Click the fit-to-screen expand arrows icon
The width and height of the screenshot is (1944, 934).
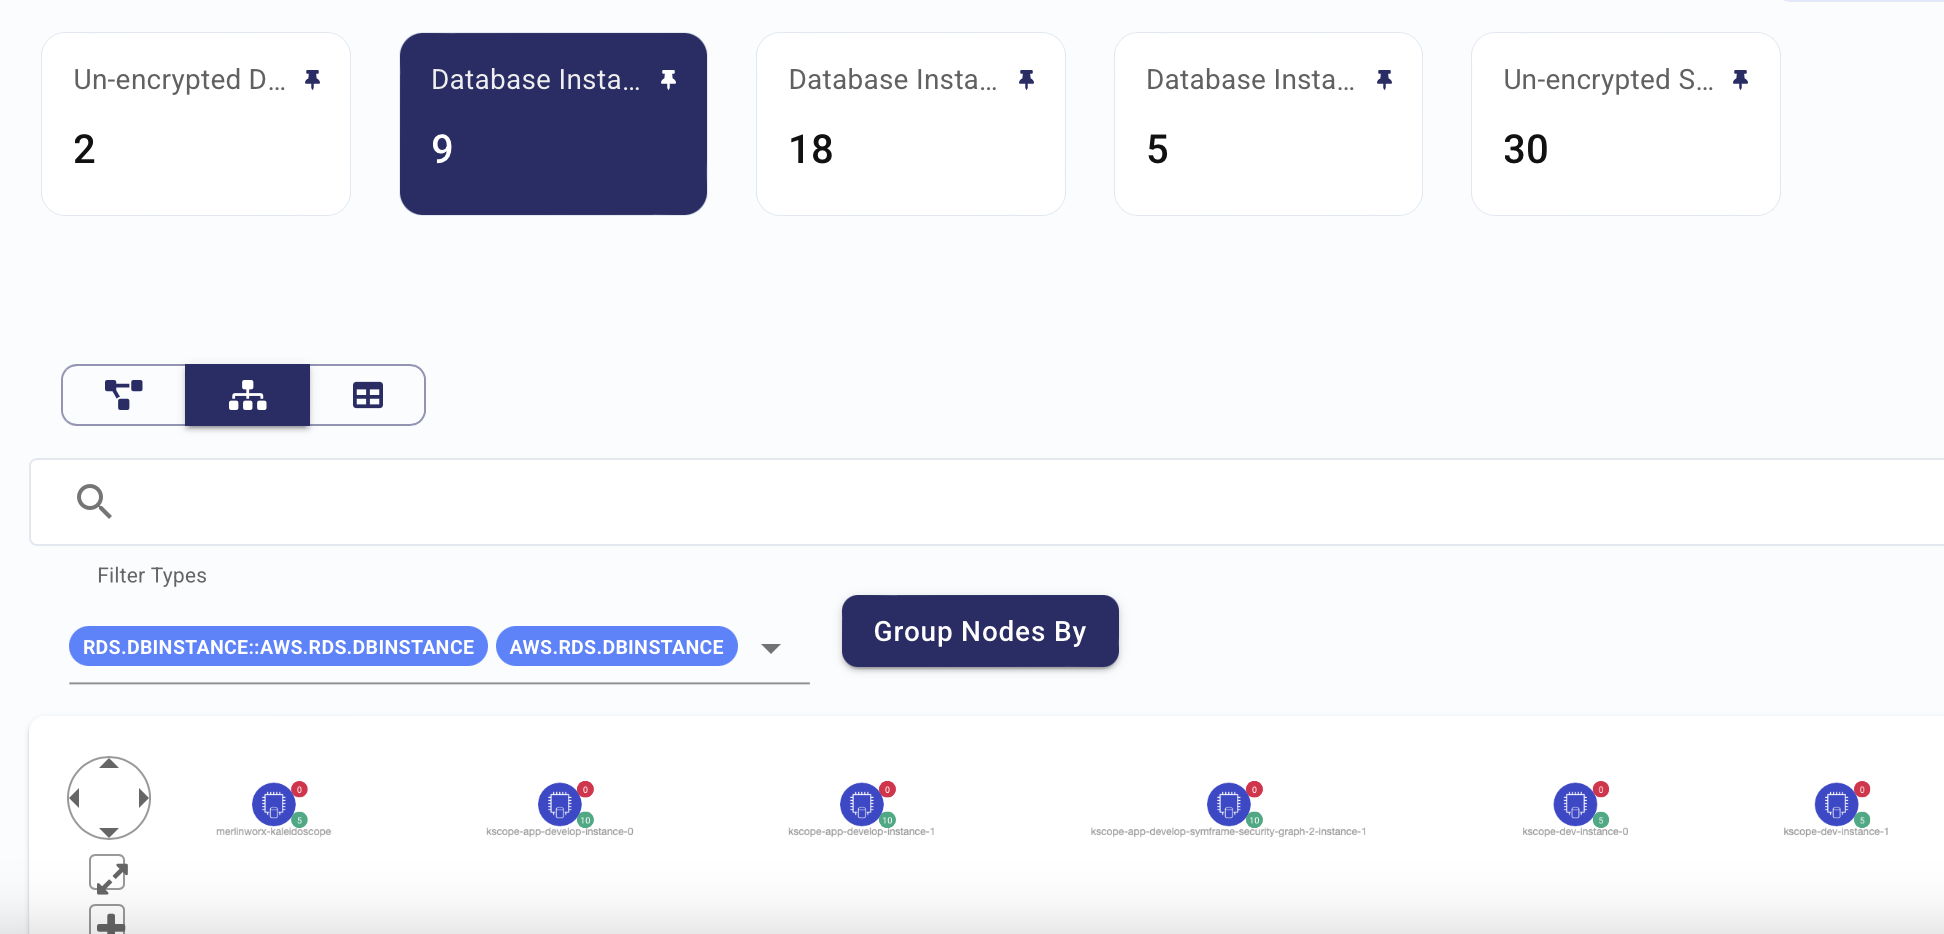108,874
